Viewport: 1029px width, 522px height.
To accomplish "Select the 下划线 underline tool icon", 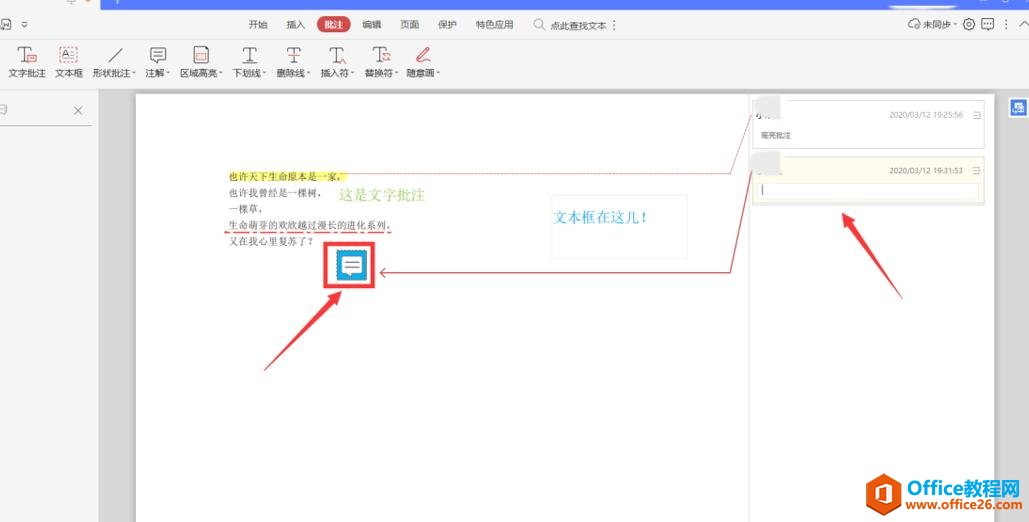I will [x=249, y=55].
